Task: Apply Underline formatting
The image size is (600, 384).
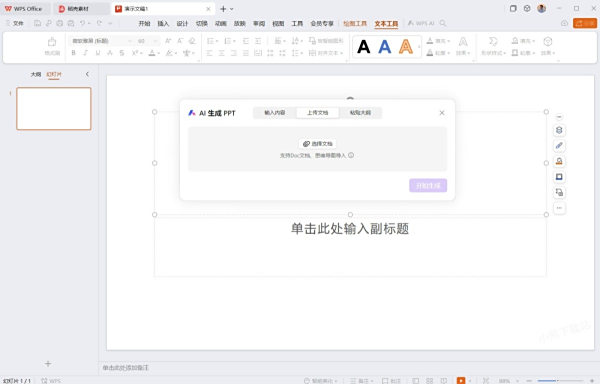Action: pos(98,53)
